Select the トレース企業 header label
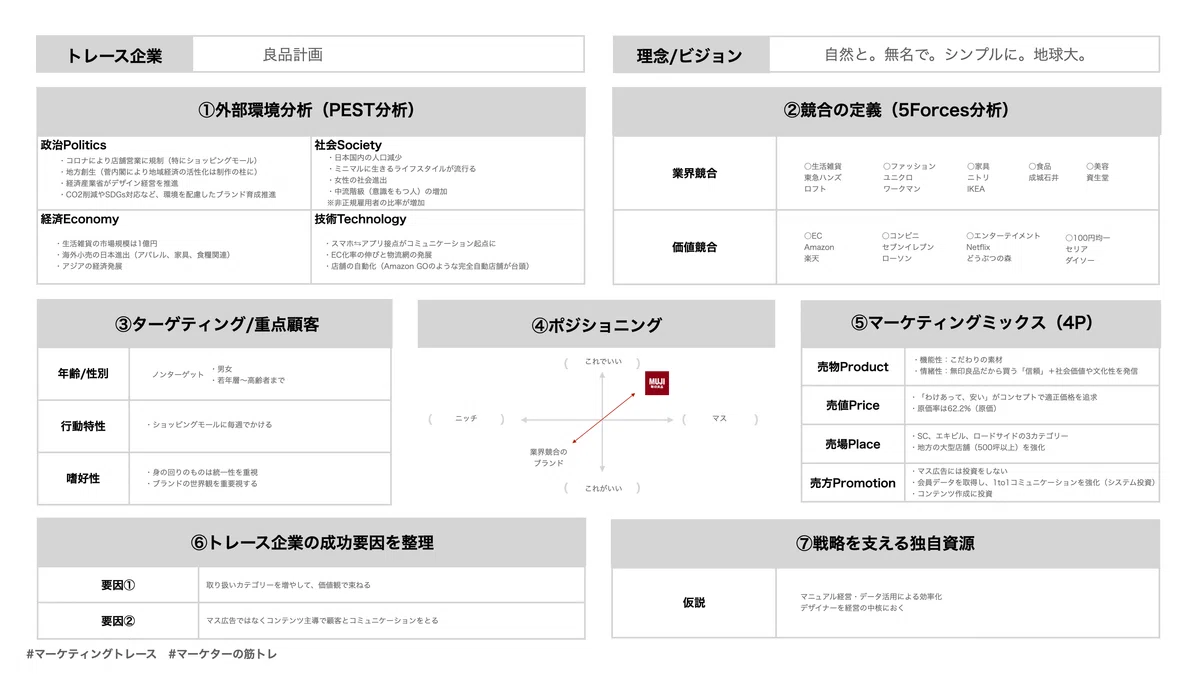 point(114,55)
